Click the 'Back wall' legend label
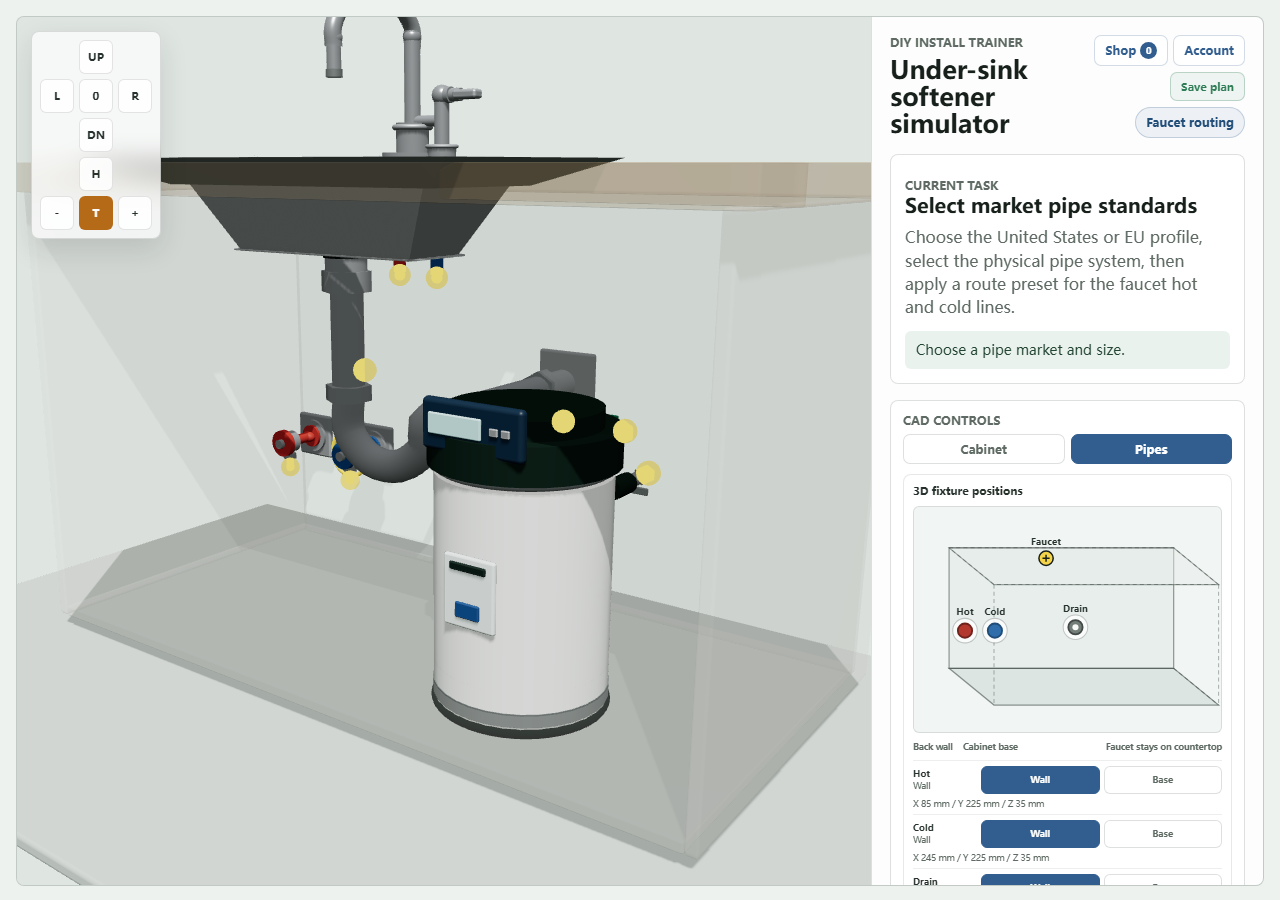 pos(933,747)
